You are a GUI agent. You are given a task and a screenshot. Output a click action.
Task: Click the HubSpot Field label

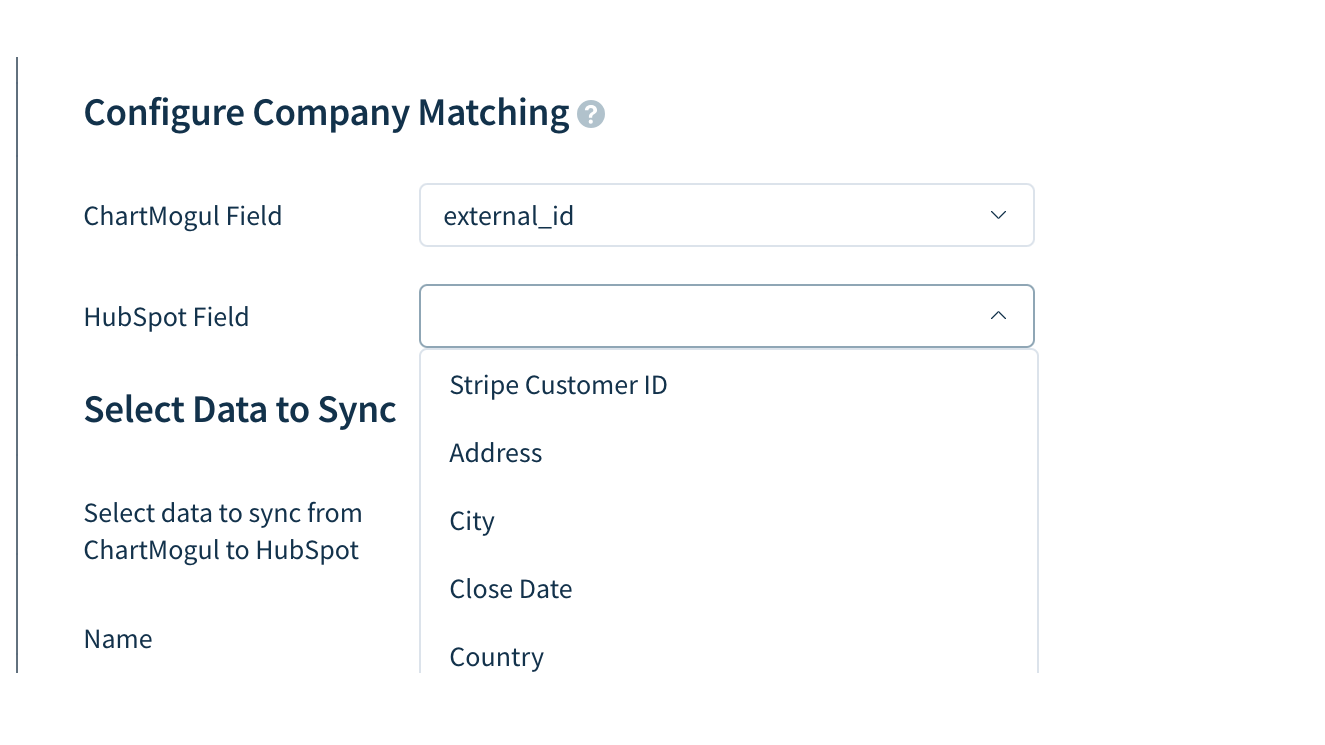click(x=166, y=317)
